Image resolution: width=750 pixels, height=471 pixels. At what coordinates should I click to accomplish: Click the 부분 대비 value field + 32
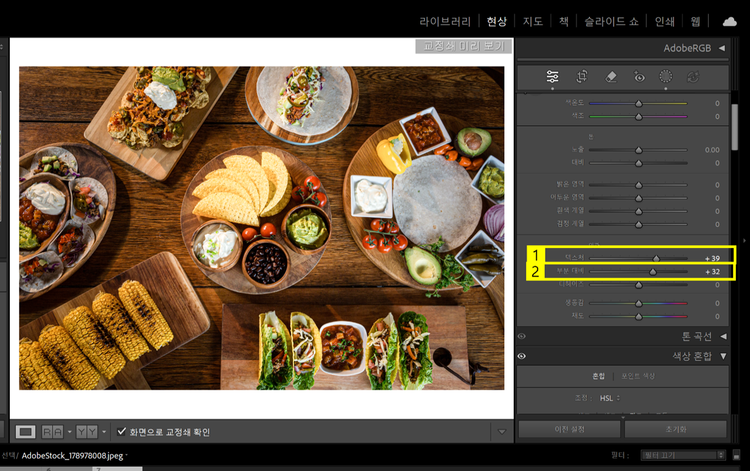tap(712, 272)
